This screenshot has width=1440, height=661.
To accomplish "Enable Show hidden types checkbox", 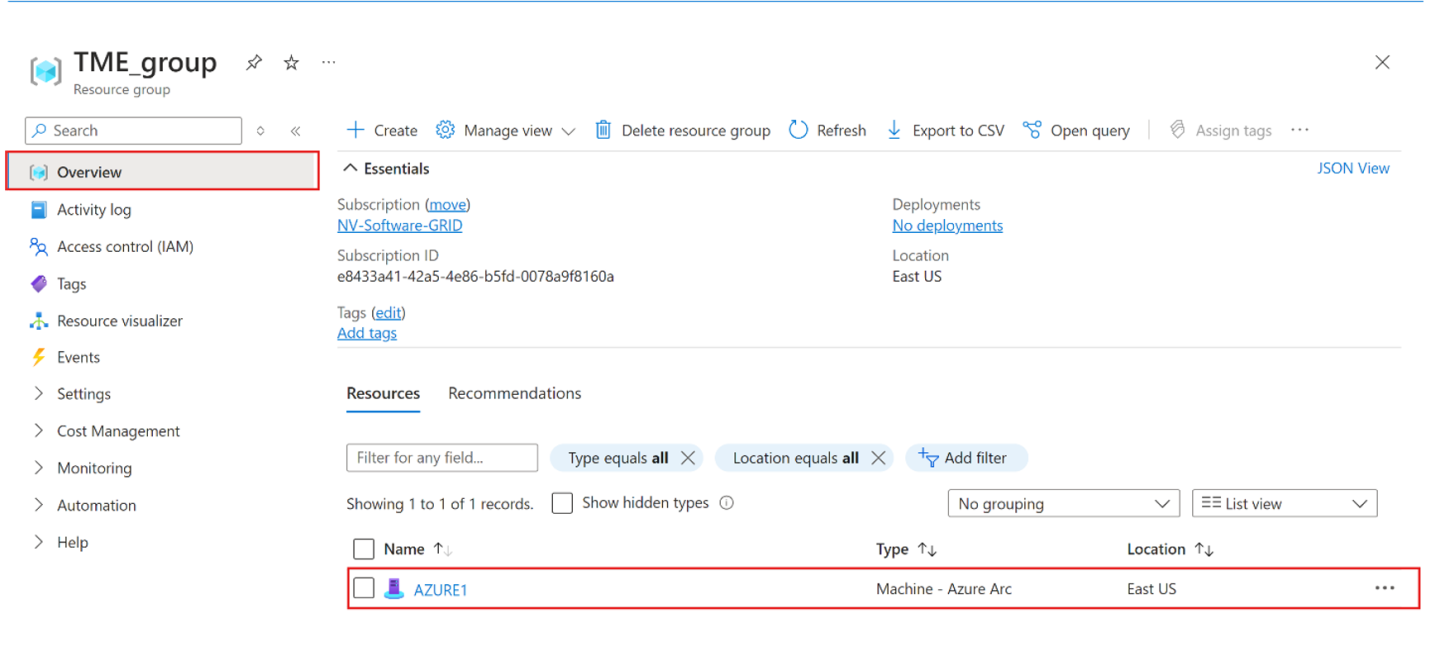I will click(562, 503).
